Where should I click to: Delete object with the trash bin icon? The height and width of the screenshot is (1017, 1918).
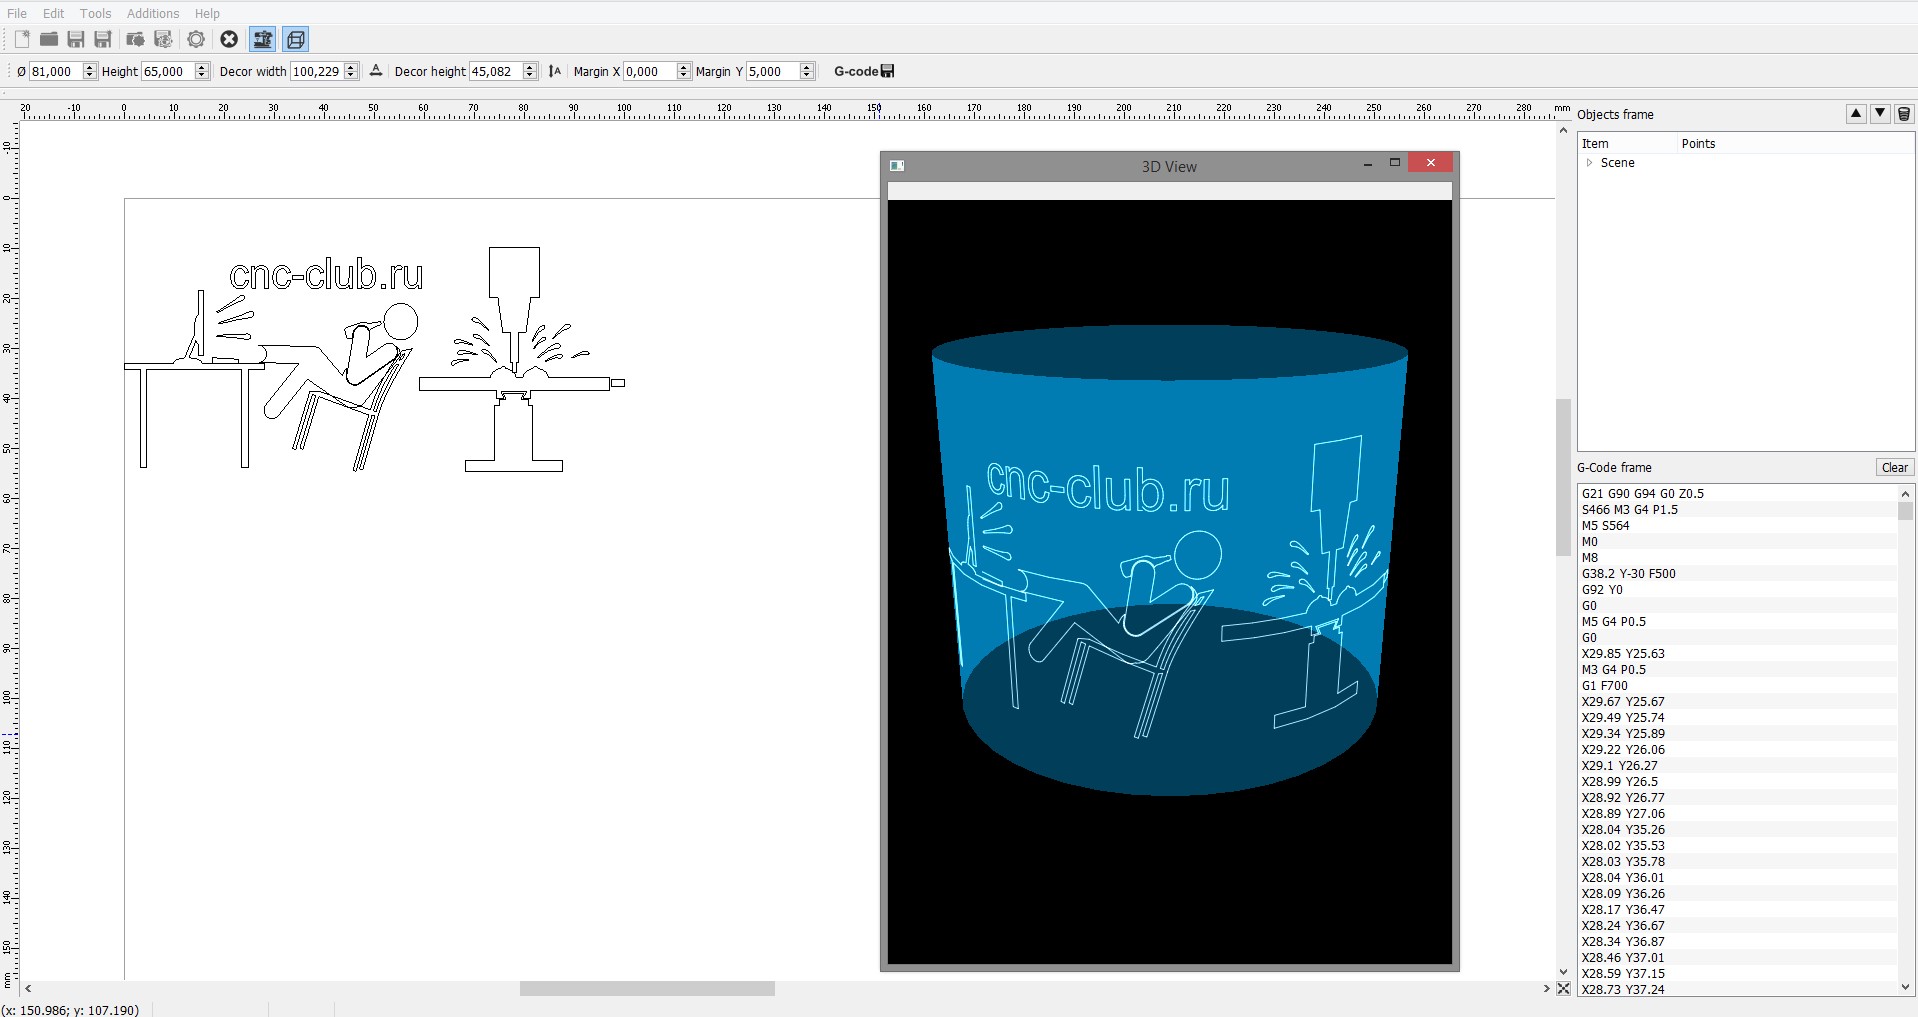click(1904, 114)
